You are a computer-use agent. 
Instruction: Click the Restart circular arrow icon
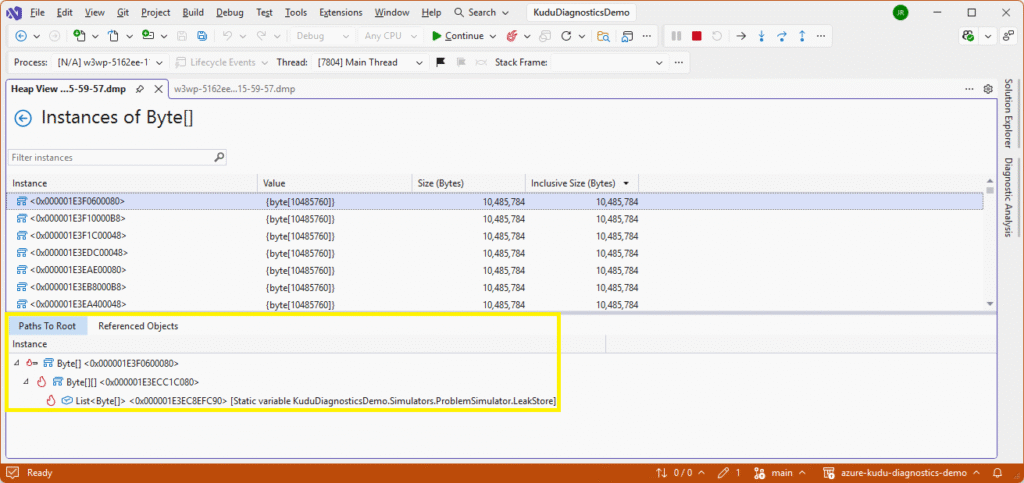click(566, 36)
